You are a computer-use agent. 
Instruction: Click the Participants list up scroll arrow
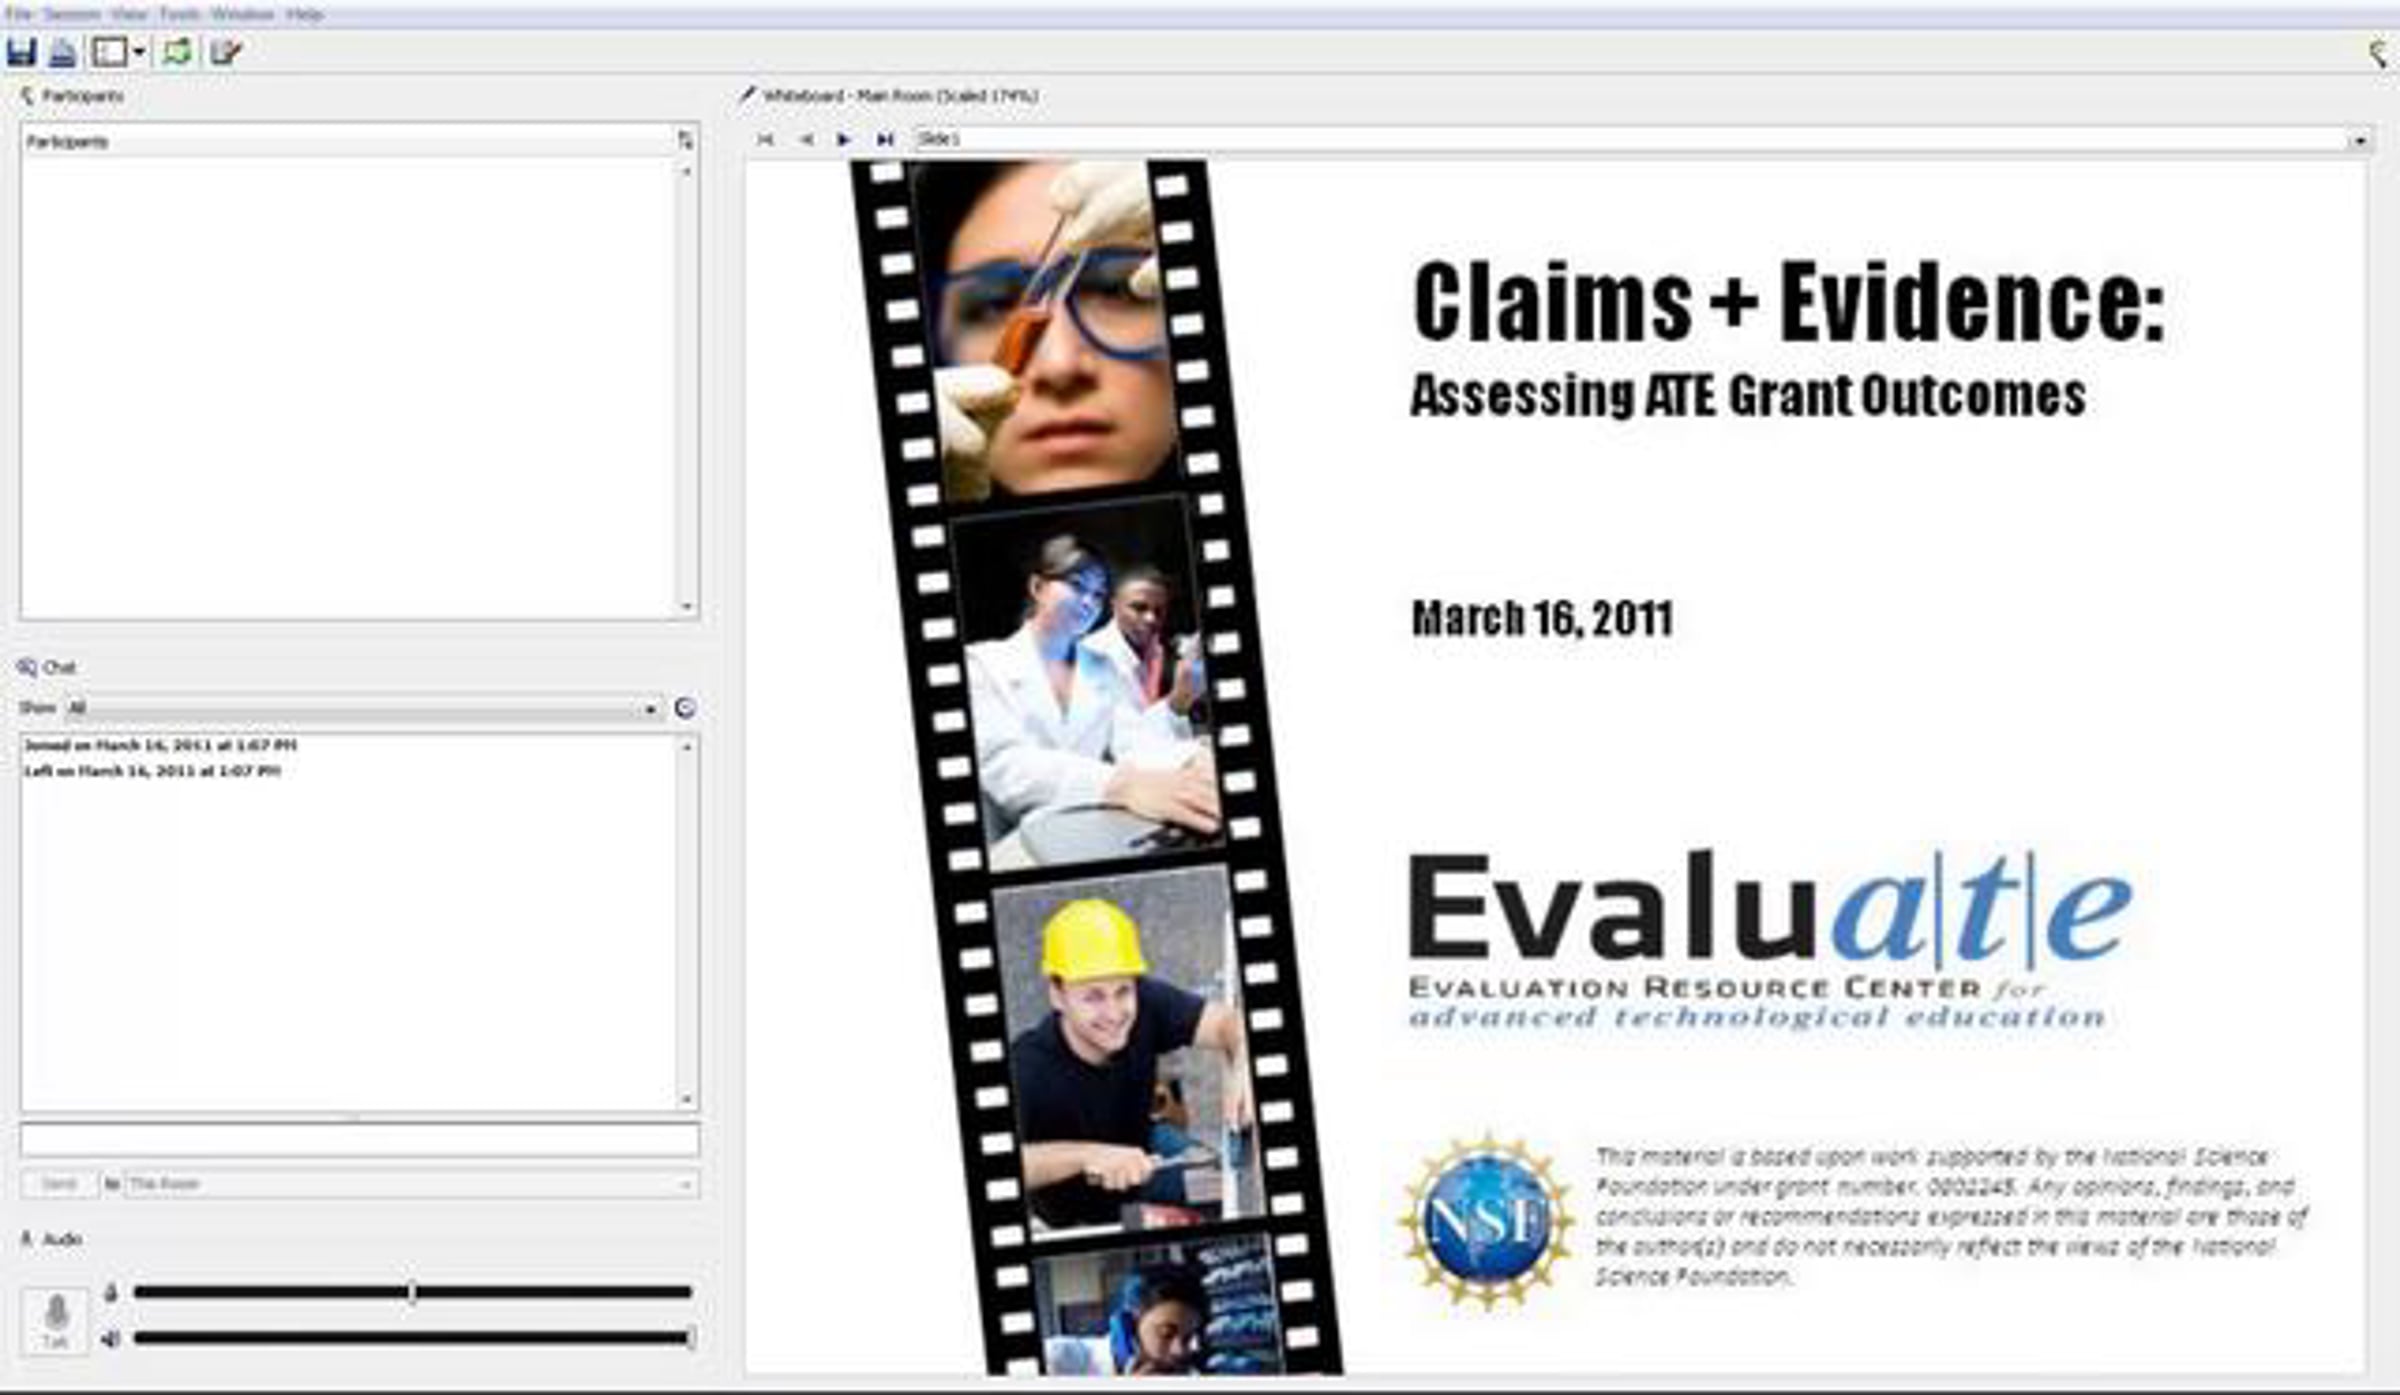tap(686, 171)
